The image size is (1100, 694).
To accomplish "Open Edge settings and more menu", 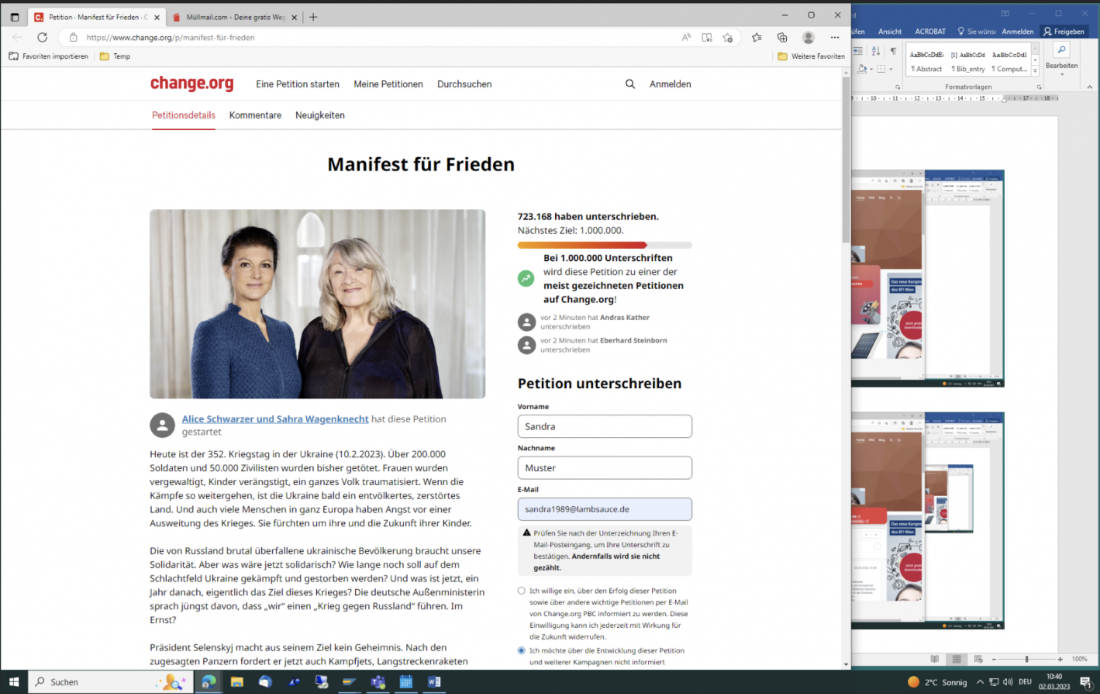I will tap(834, 37).
